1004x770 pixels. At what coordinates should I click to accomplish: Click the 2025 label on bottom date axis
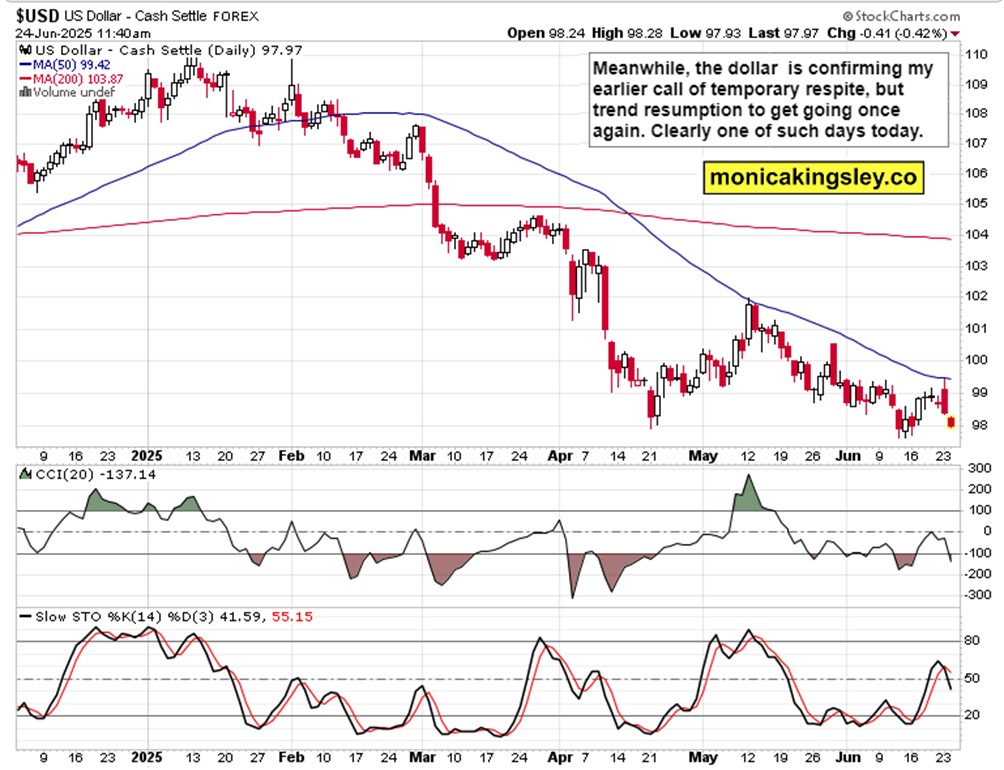click(x=147, y=757)
